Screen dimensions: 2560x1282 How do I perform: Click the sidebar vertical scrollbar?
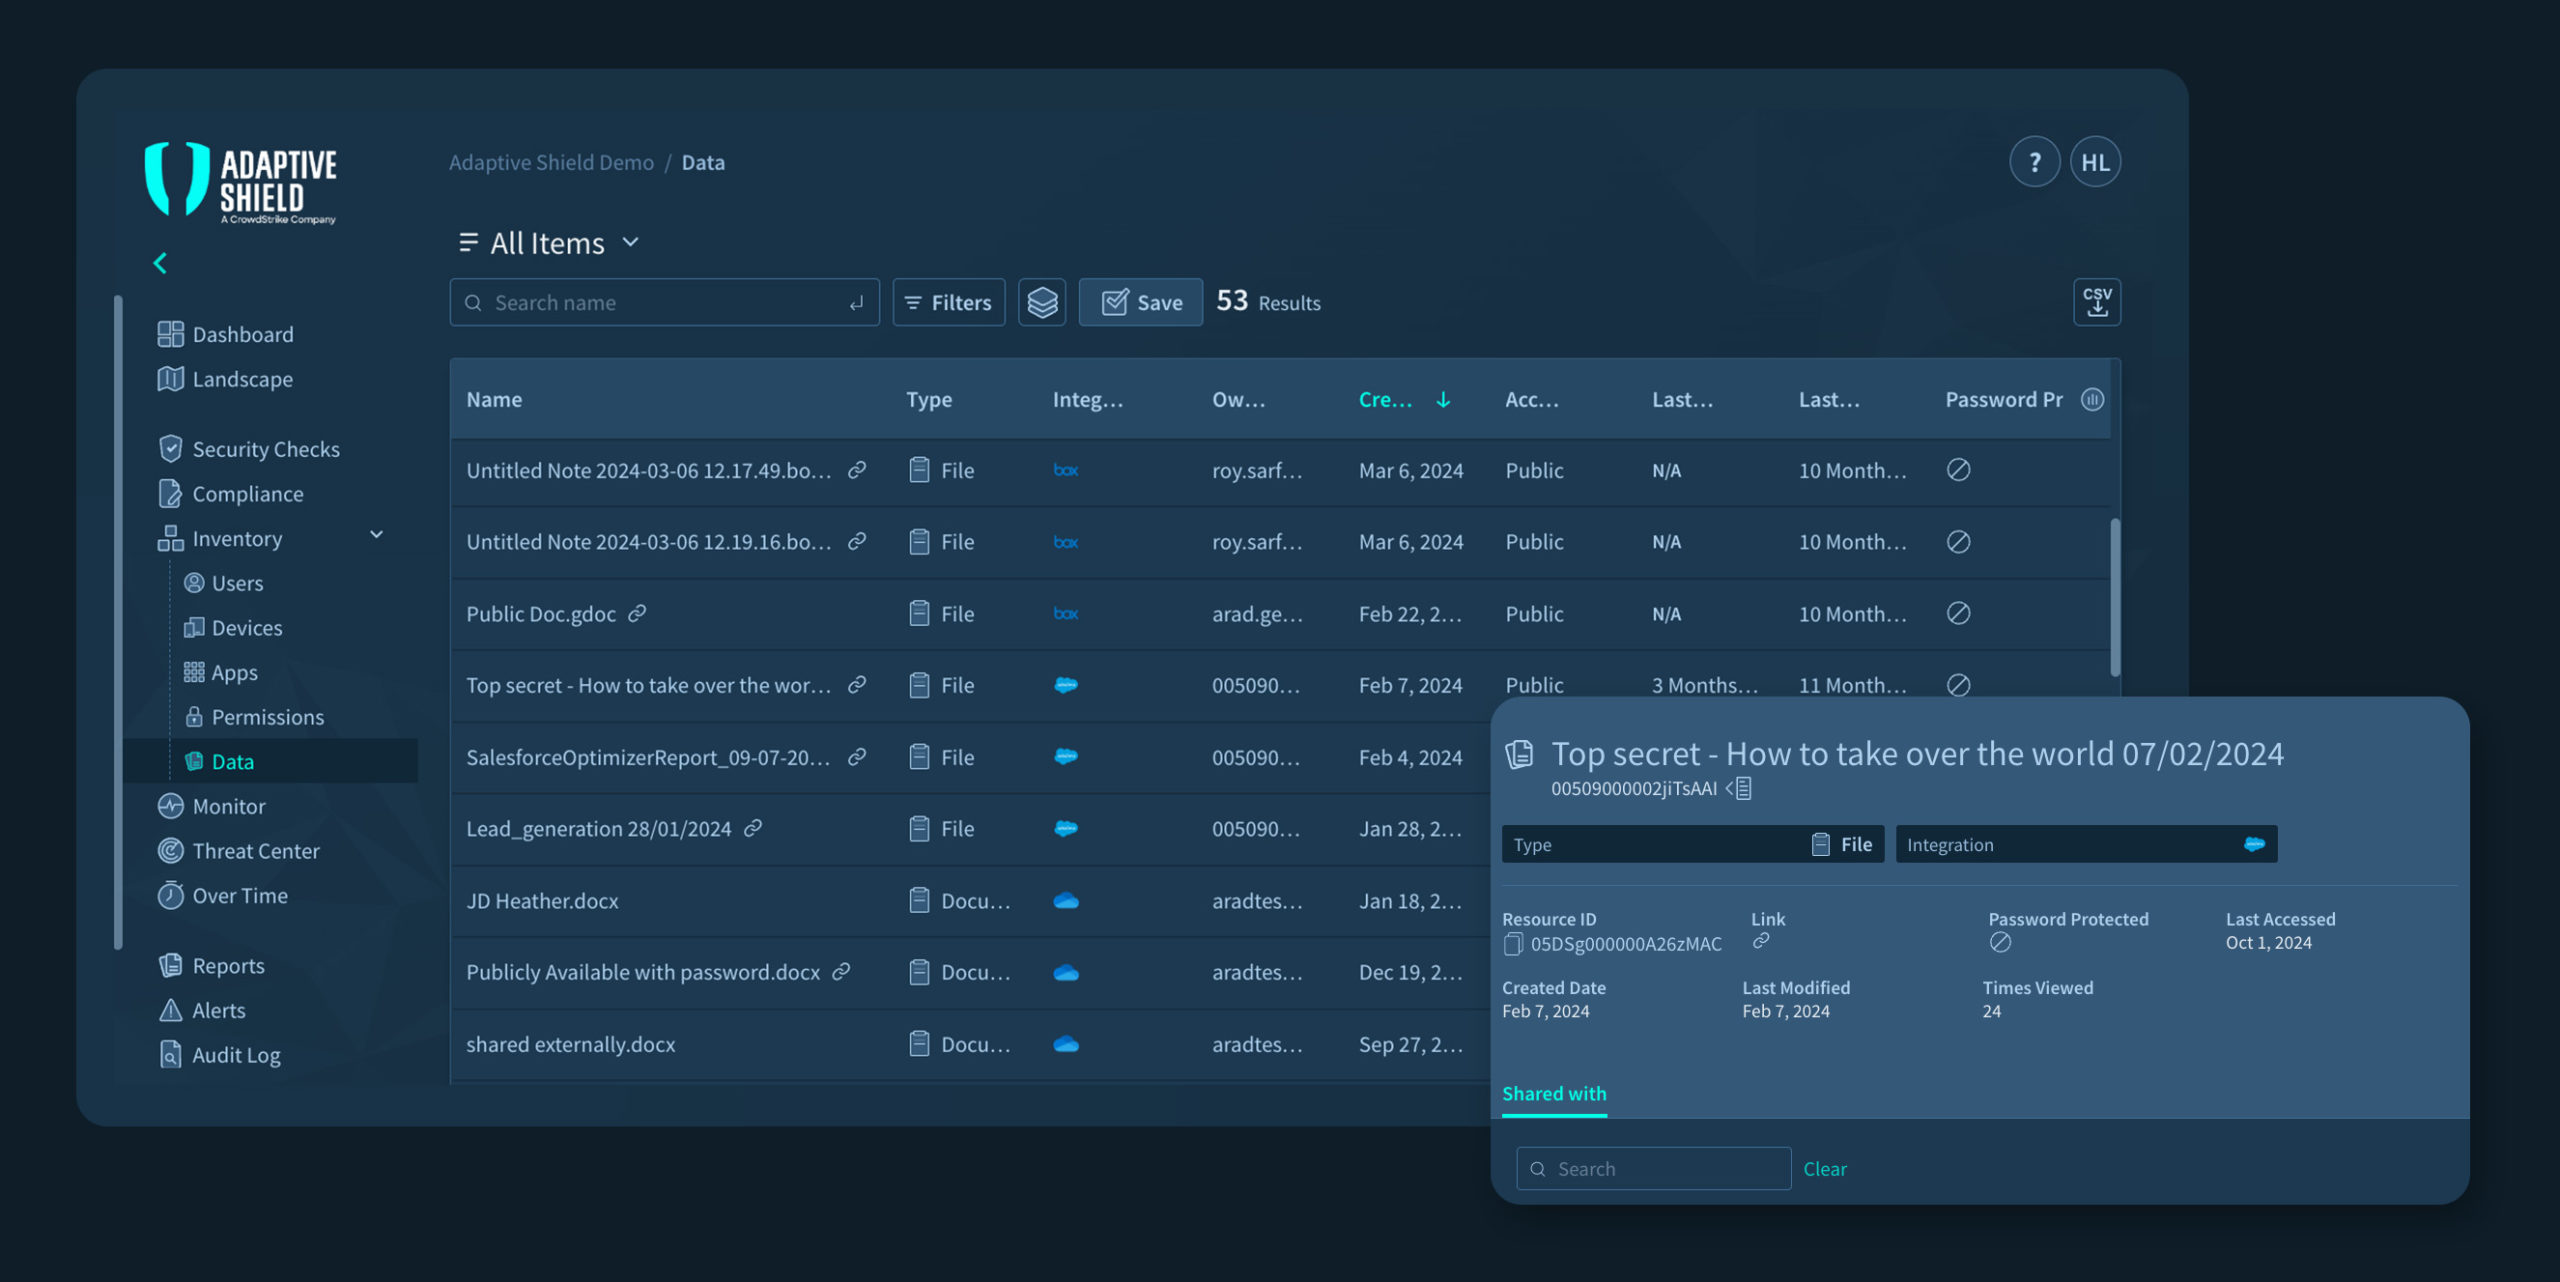(x=119, y=622)
